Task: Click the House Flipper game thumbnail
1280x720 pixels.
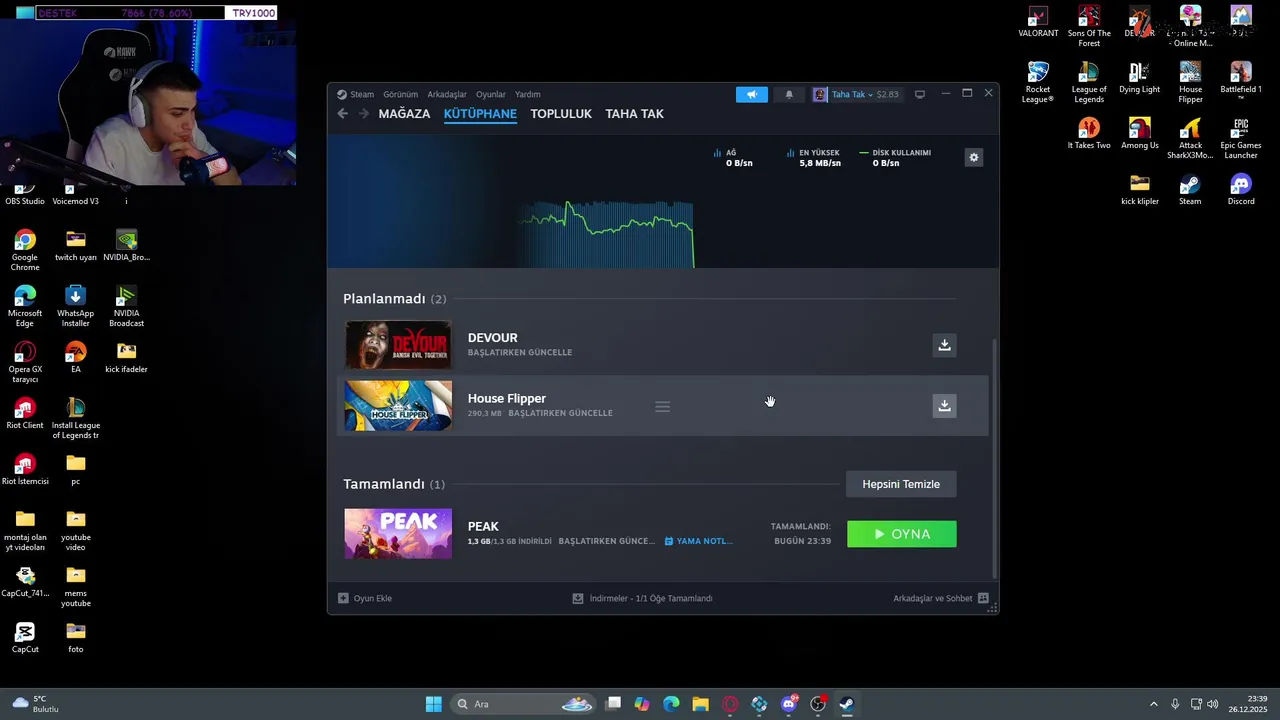Action: (x=398, y=405)
